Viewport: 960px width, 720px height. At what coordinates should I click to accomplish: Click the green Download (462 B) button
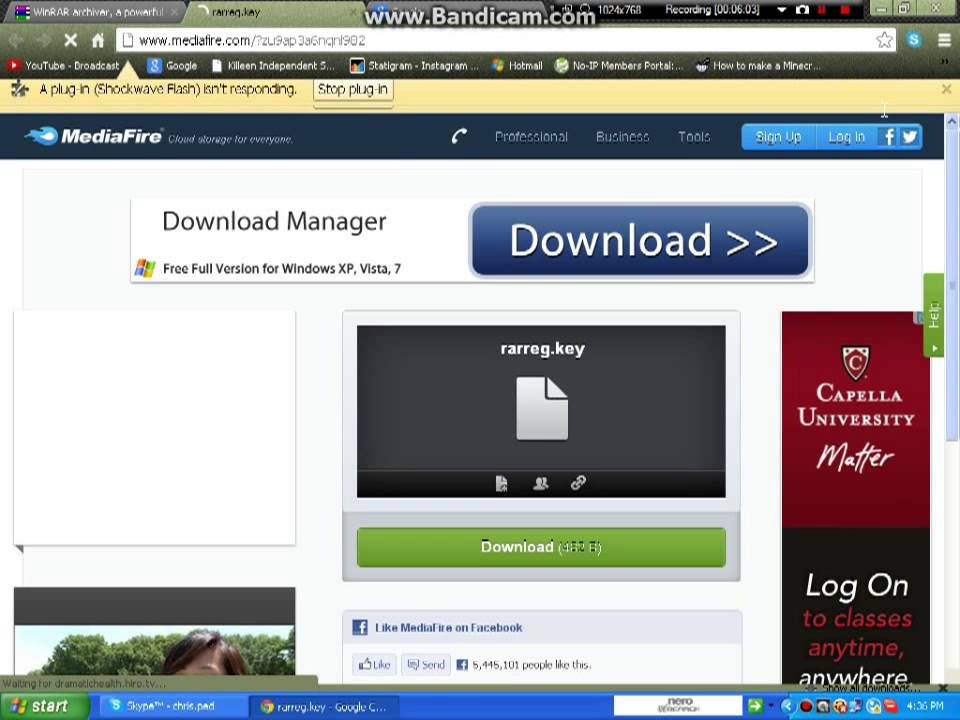point(541,547)
